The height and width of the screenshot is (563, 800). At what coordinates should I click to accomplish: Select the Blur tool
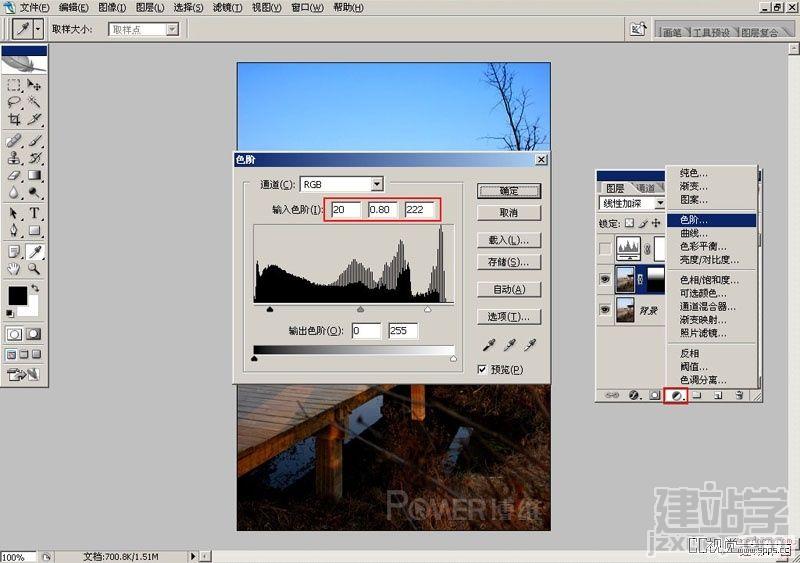(x=14, y=192)
